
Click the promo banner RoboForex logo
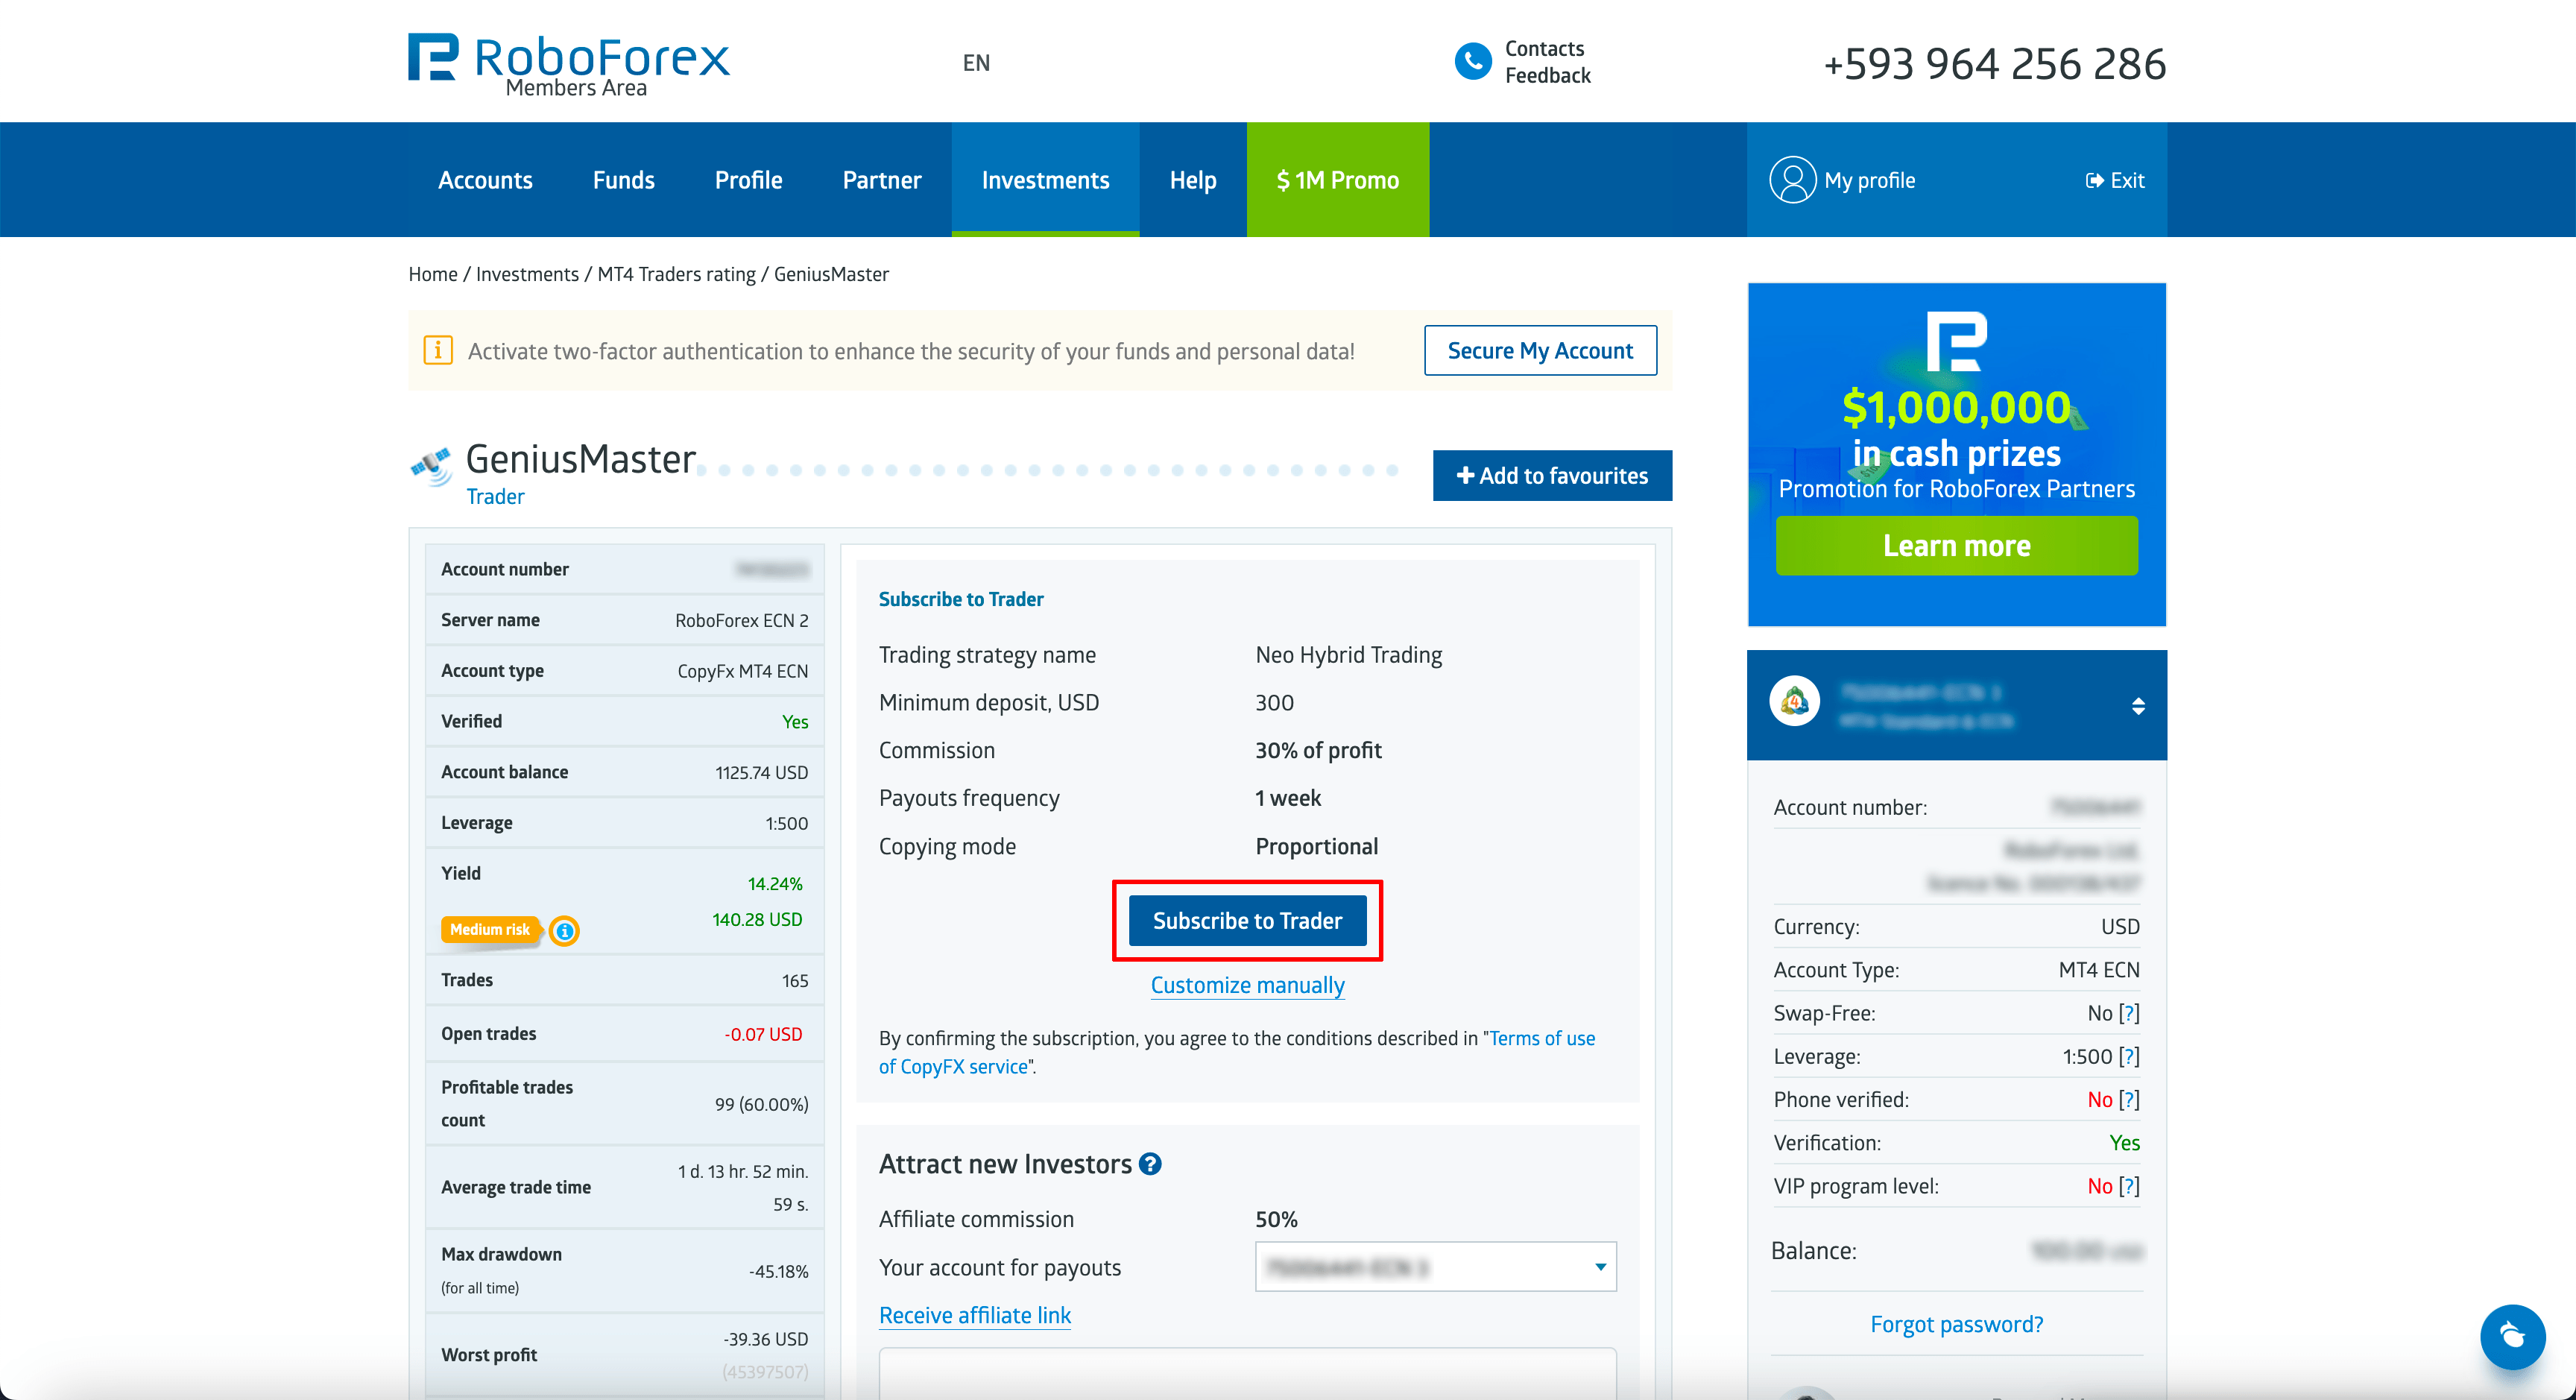point(1956,341)
